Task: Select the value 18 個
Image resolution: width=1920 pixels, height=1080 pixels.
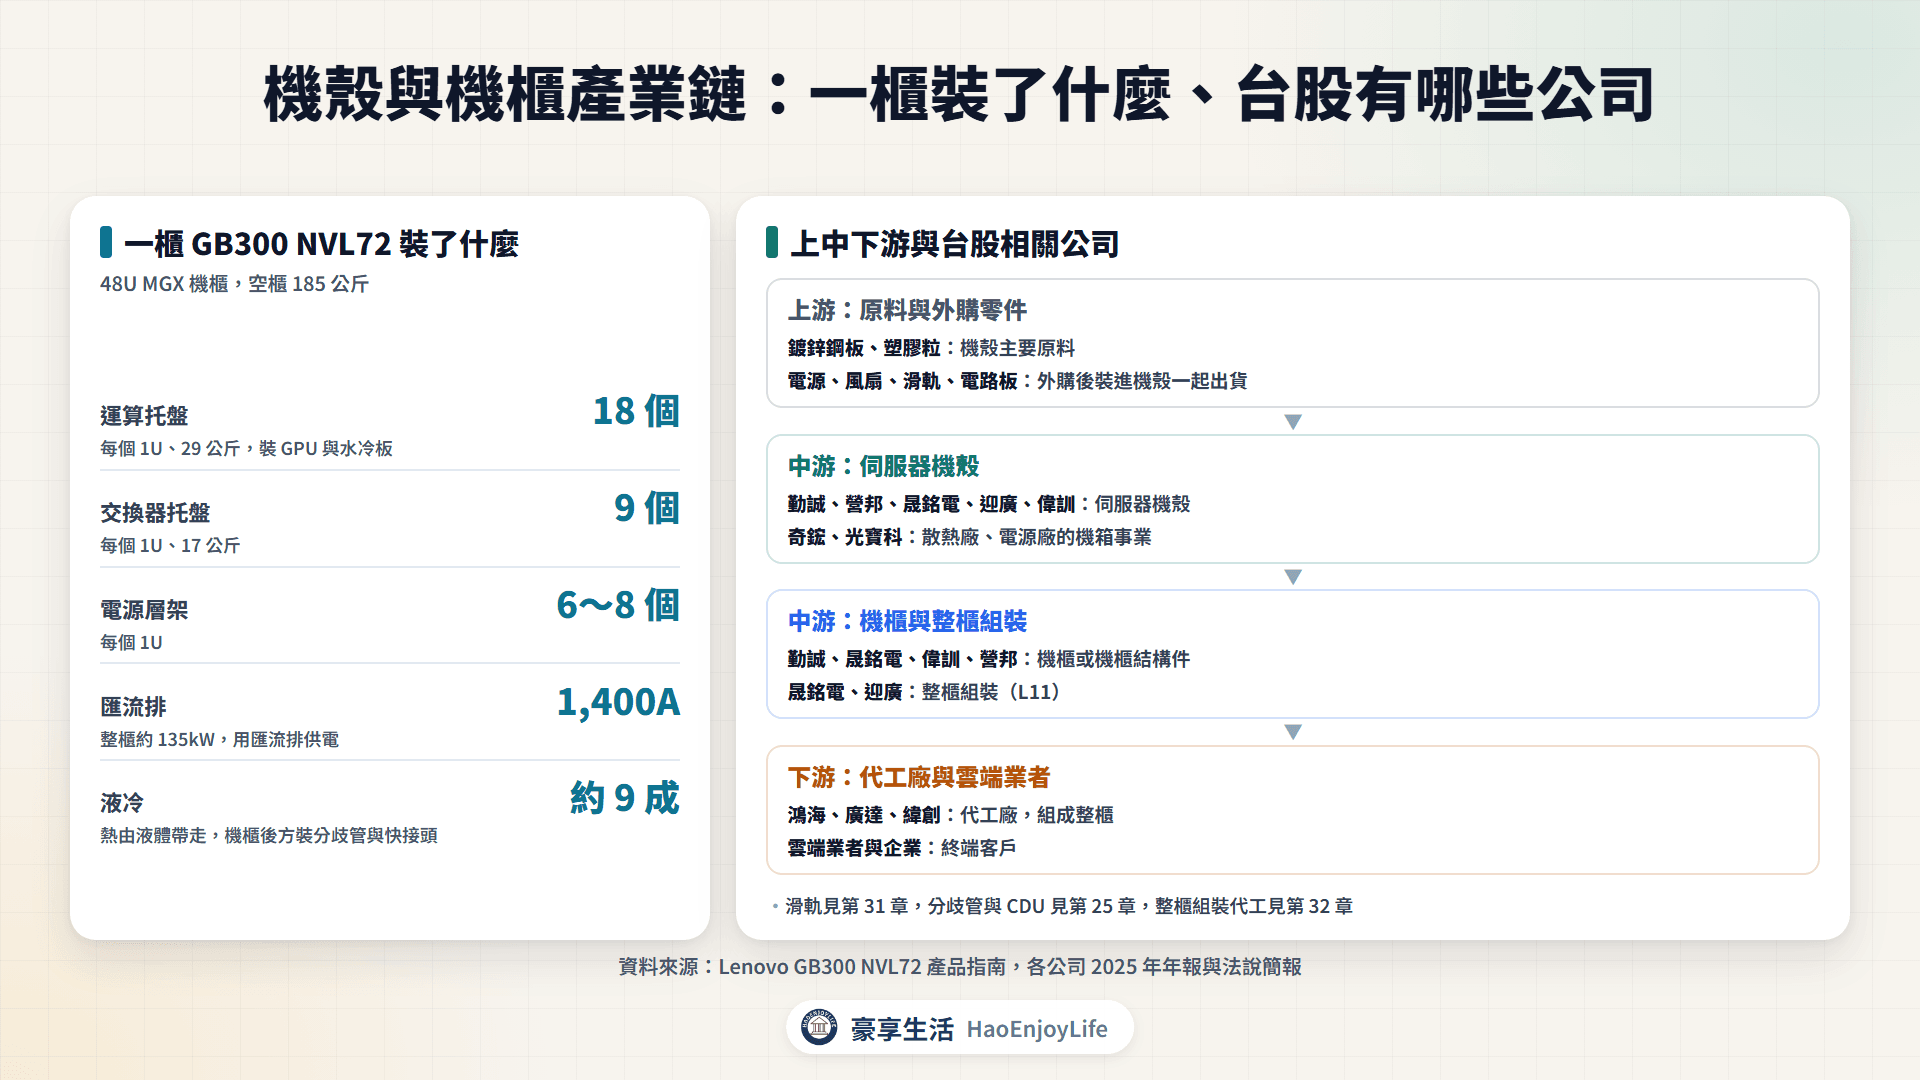Action: click(x=636, y=411)
